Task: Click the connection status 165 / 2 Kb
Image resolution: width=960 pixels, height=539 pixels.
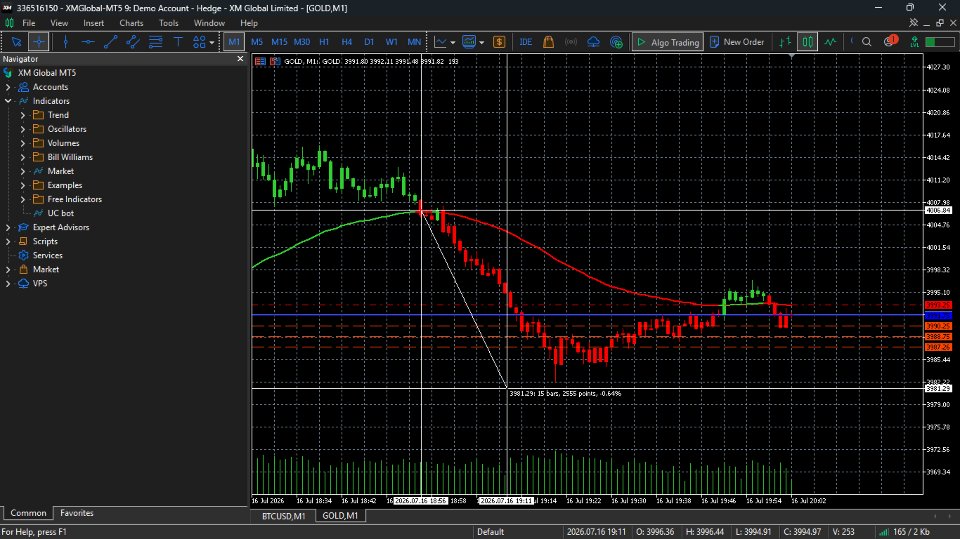Action: (x=906, y=532)
